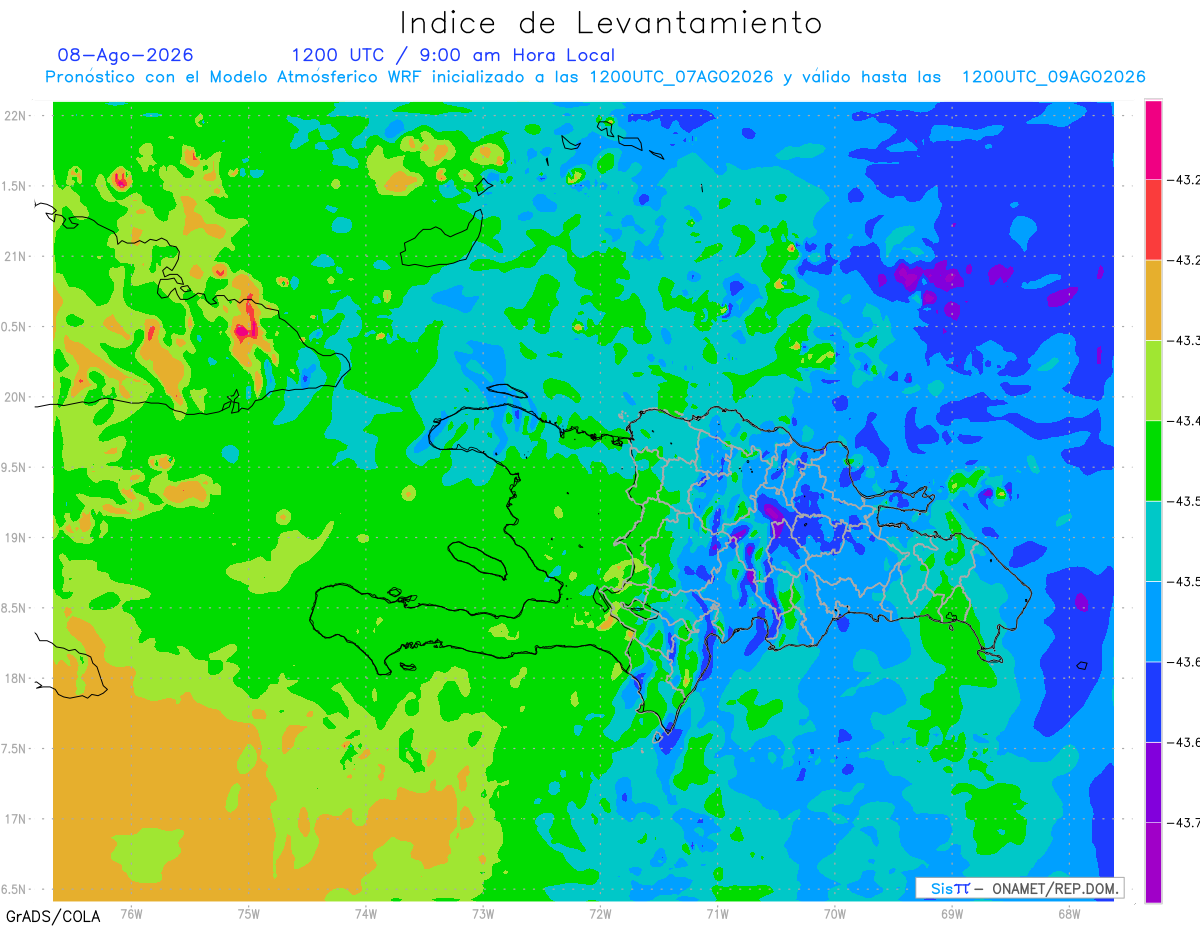Click the '76W' longitude label
The height and width of the screenshot is (927, 1200).
click(x=132, y=913)
